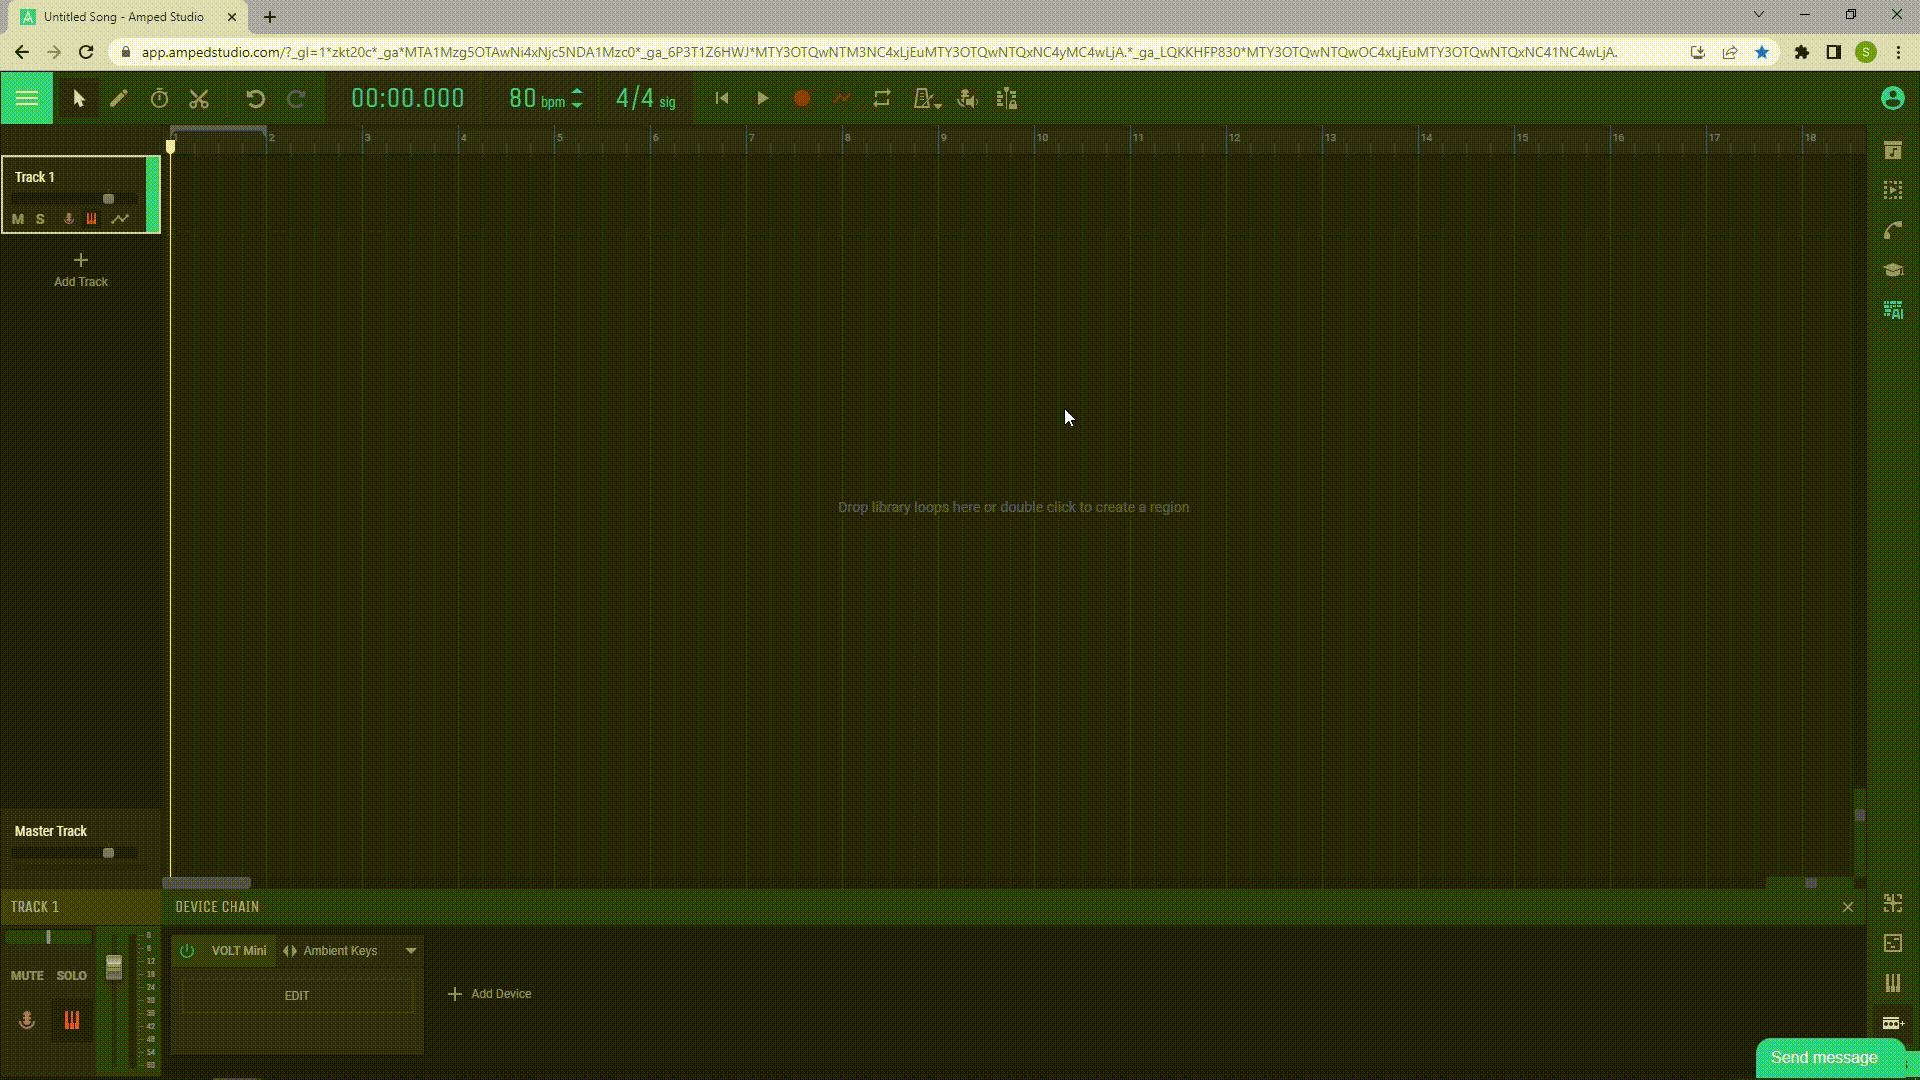The image size is (1920, 1080).
Task: Click the record button to arm recording
Action: [x=802, y=99]
